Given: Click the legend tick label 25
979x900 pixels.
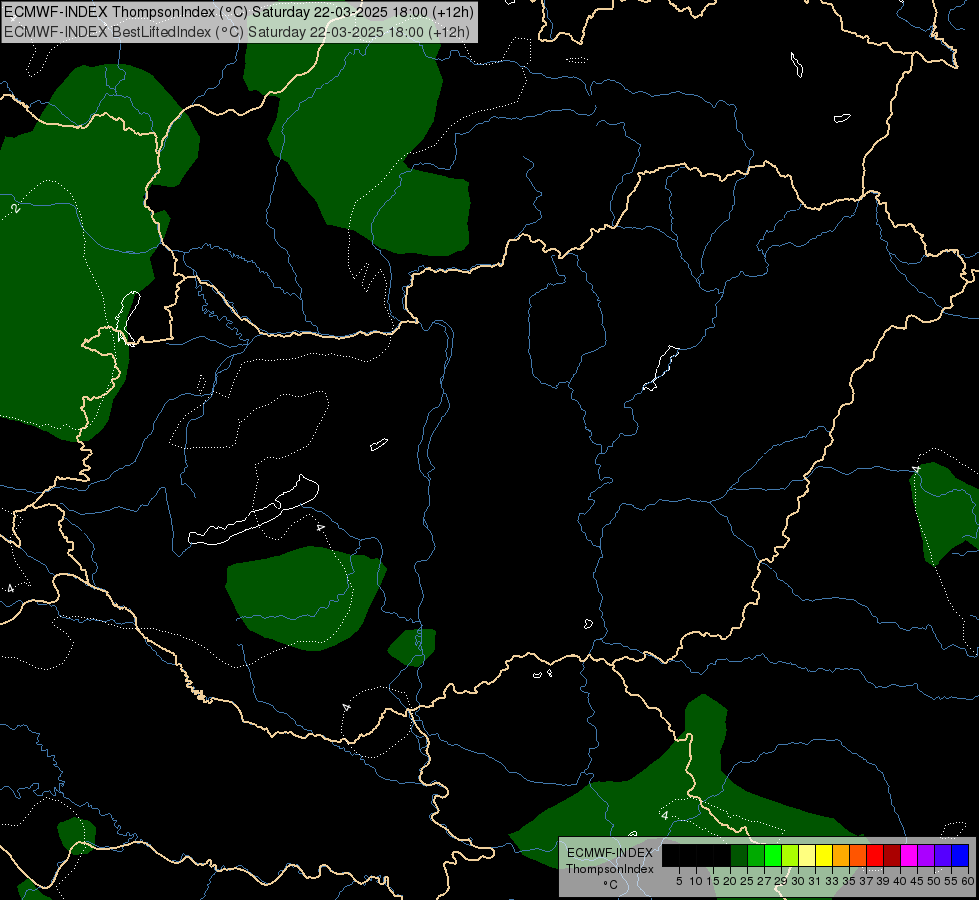Looking at the screenshot, I should tap(747, 881).
